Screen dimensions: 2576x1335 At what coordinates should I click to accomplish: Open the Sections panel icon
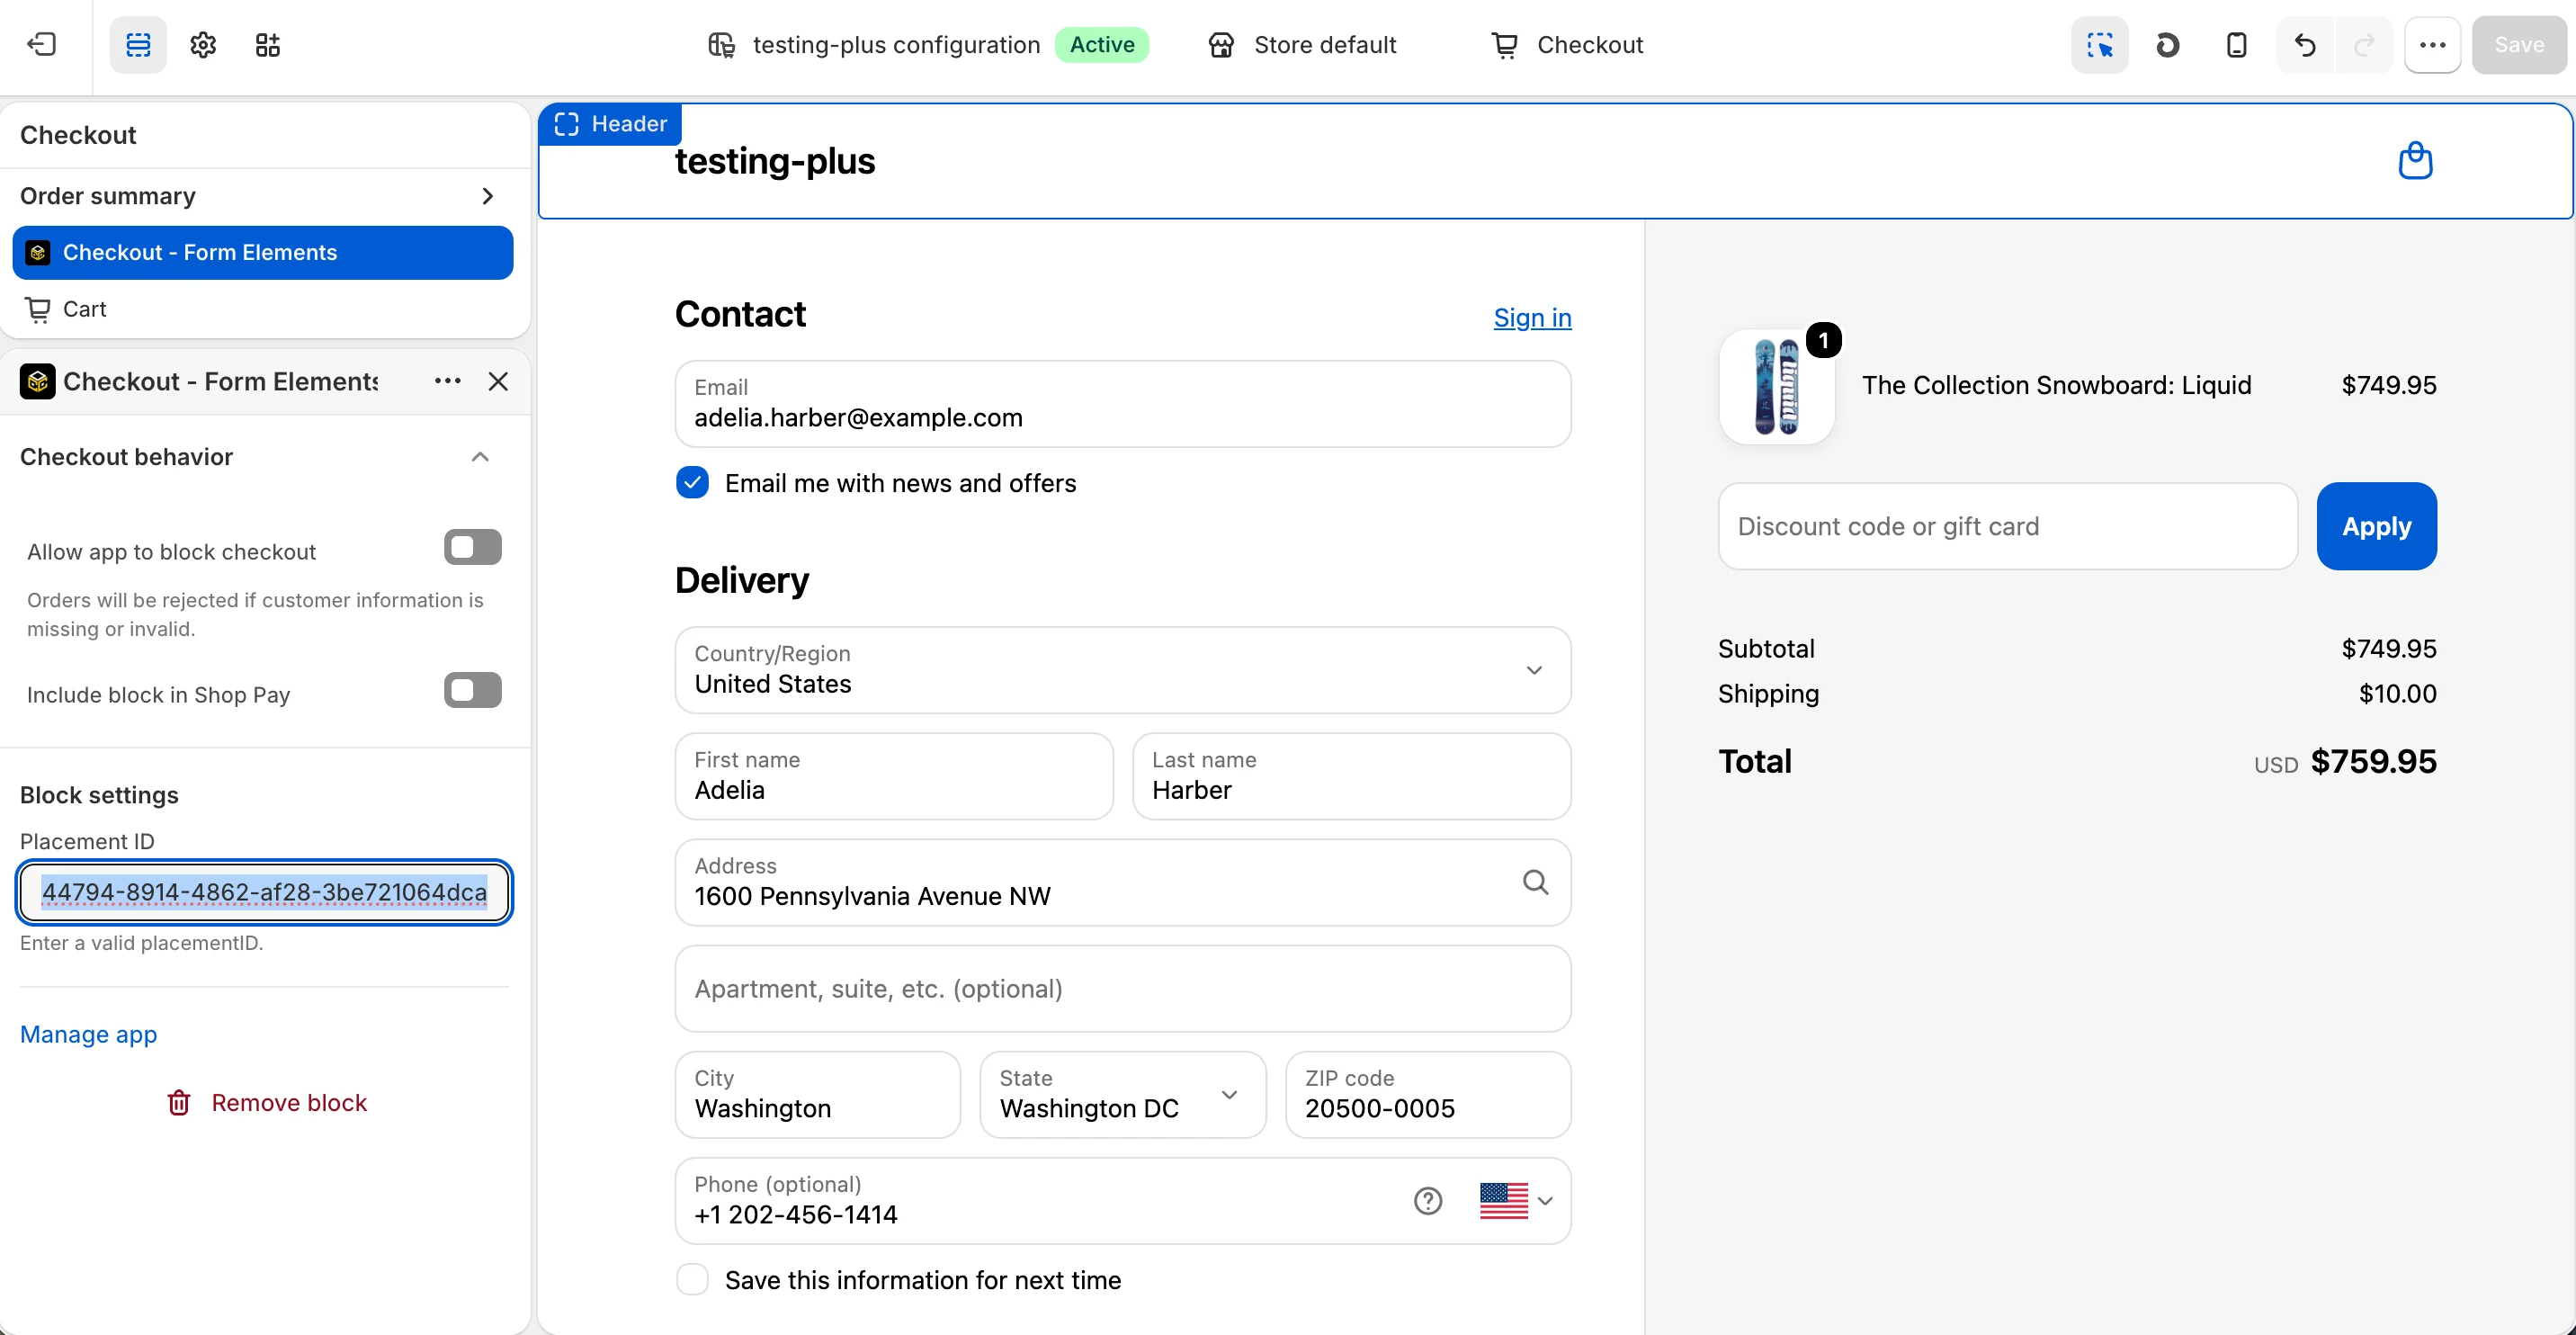point(138,44)
